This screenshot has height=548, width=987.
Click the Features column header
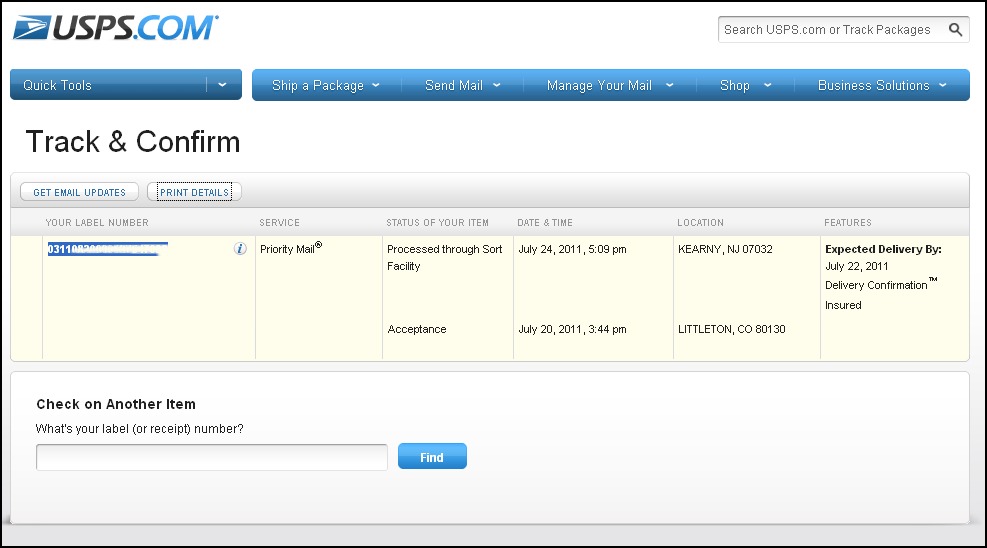[x=848, y=223]
